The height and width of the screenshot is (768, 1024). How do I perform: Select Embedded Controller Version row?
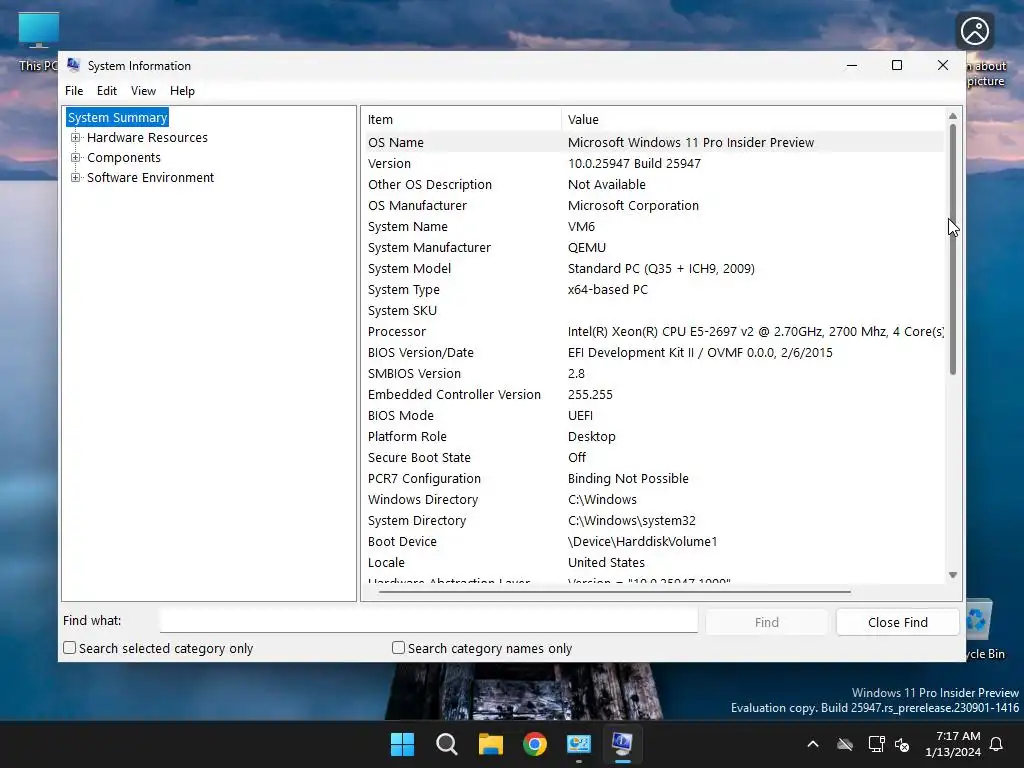click(655, 394)
